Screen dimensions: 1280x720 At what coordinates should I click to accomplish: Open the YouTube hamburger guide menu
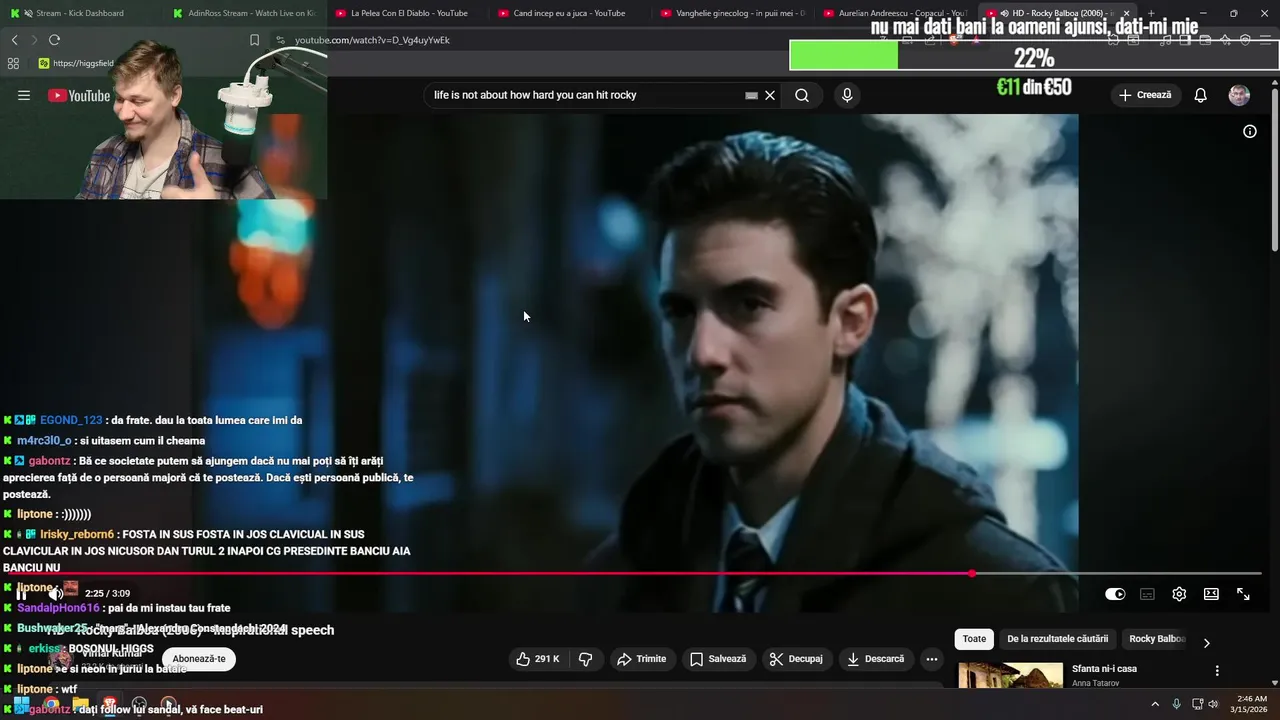[24, 95]
